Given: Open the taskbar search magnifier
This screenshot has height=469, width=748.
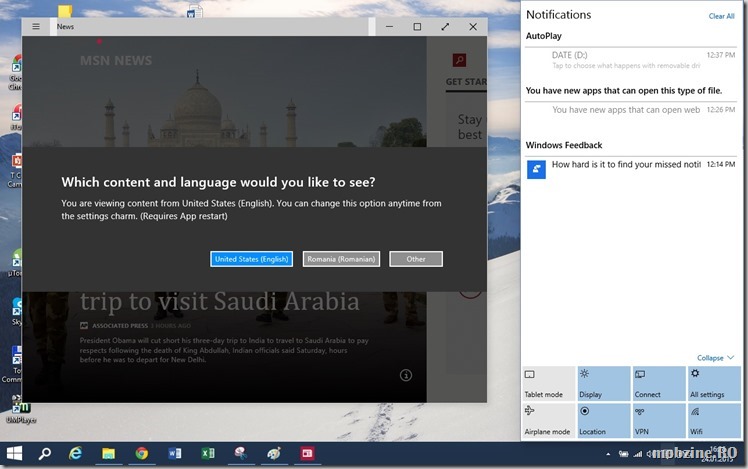Looking at the screenshot, I should [x=44, y=454].
